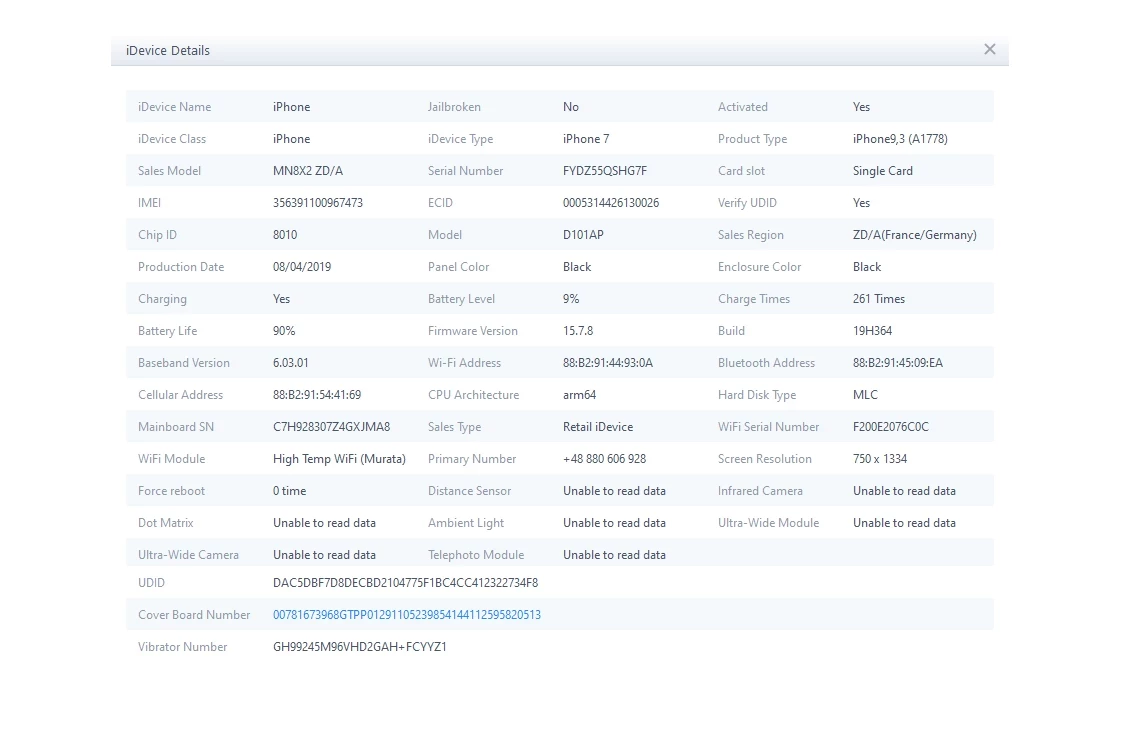Select the Enclosure Color value Black
Screen dimensions: 1124x745
867,267
